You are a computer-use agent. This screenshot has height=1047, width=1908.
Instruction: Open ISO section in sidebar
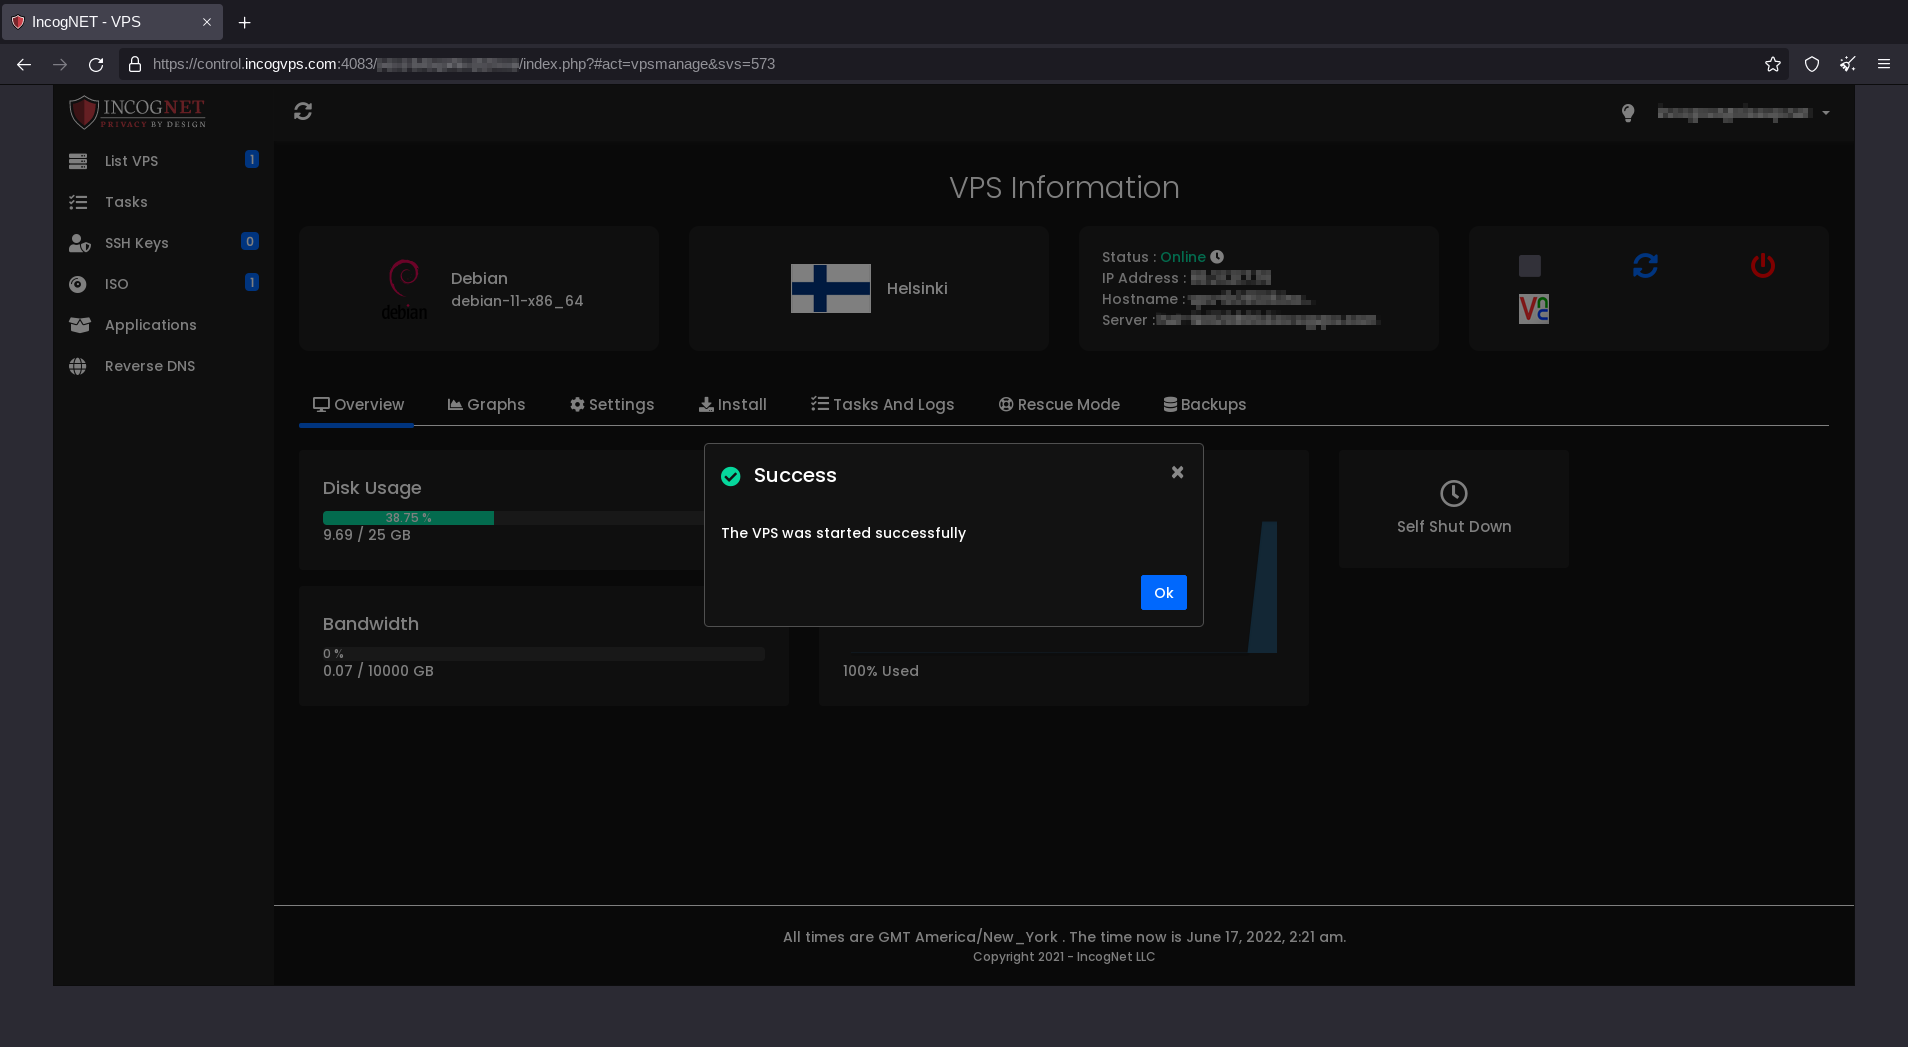pos(116,284)
